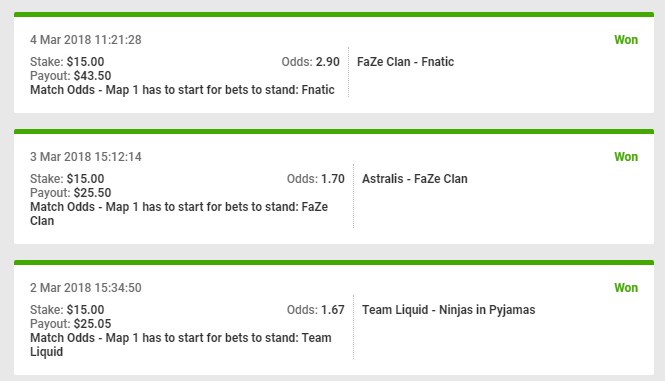
Task: Open the Team Liquid - Ninjas in Pyjamas match
Action: (449, 310)
